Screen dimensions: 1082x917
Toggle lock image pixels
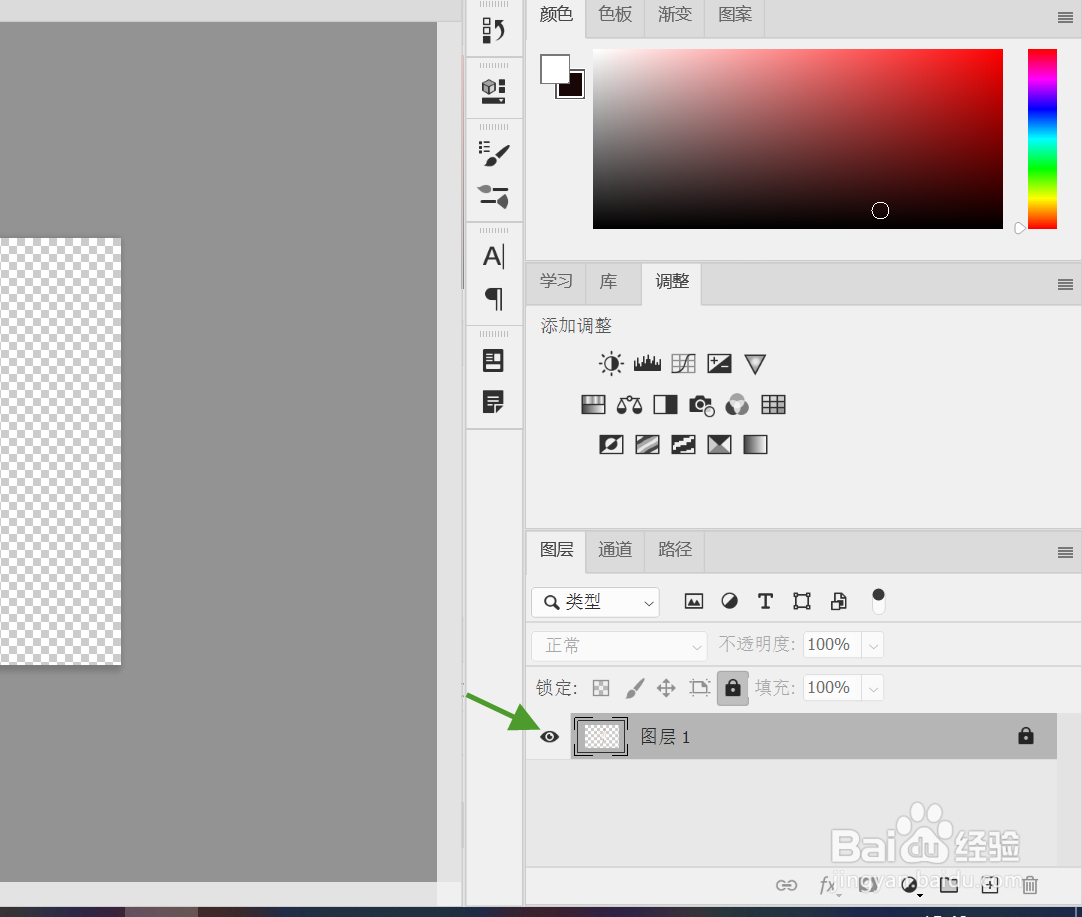tap(634, 688)
